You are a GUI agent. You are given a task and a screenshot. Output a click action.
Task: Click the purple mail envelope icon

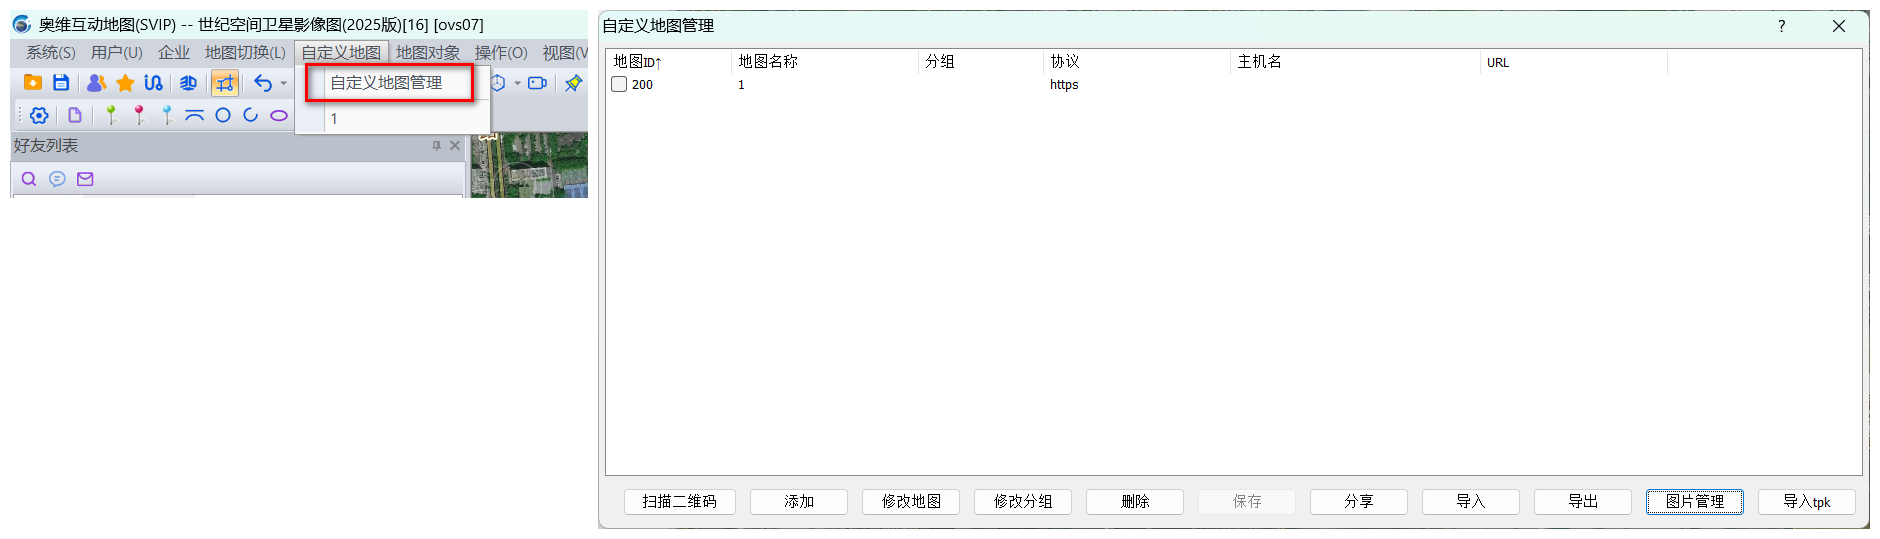point(85,179)
